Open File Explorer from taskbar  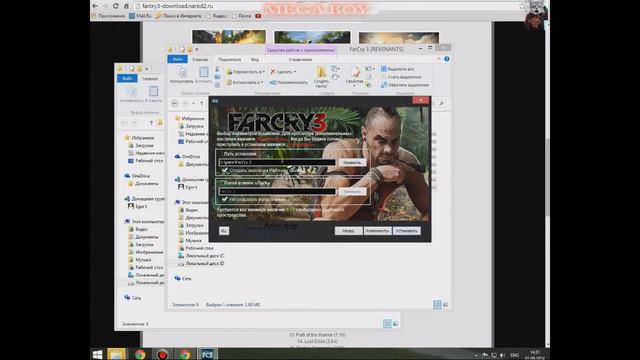pyautogui.click(x=116, y=354)
